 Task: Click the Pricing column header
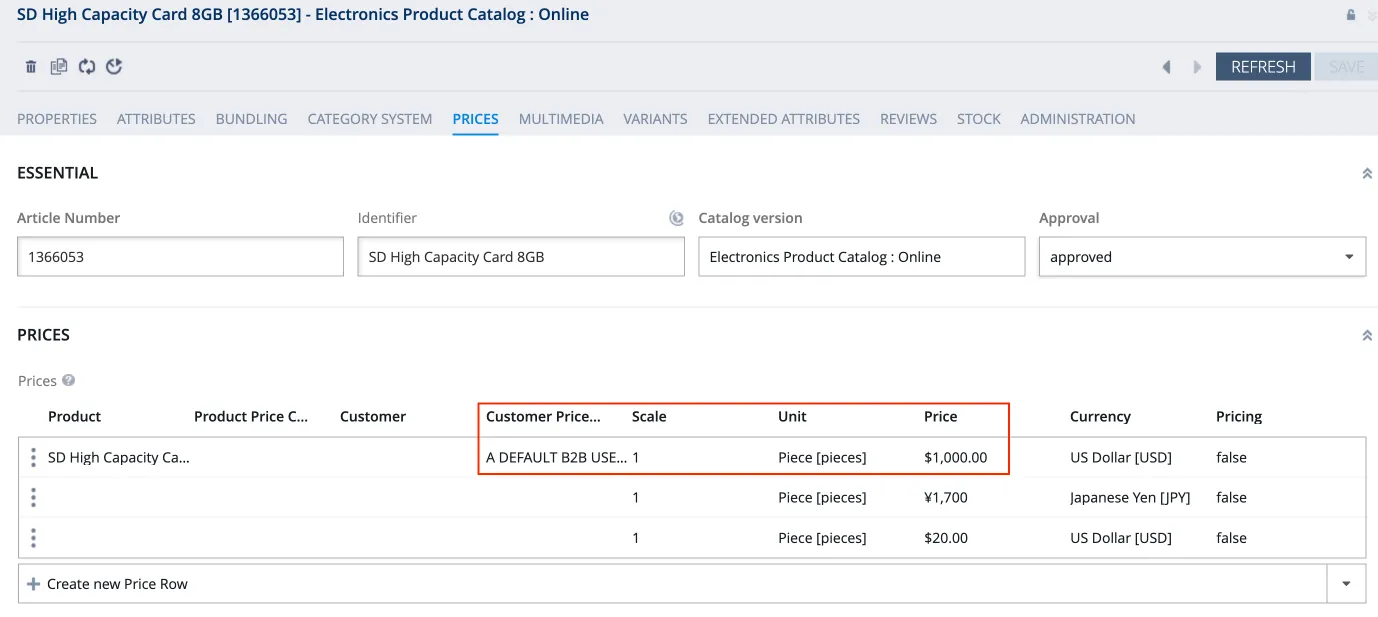(x=1239, y=416)
